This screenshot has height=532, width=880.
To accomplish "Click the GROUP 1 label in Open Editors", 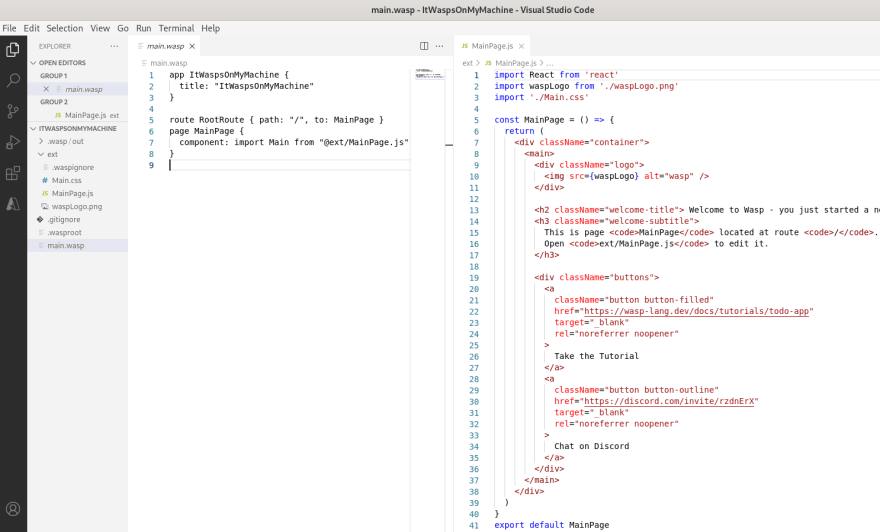I will coord(53,76).
